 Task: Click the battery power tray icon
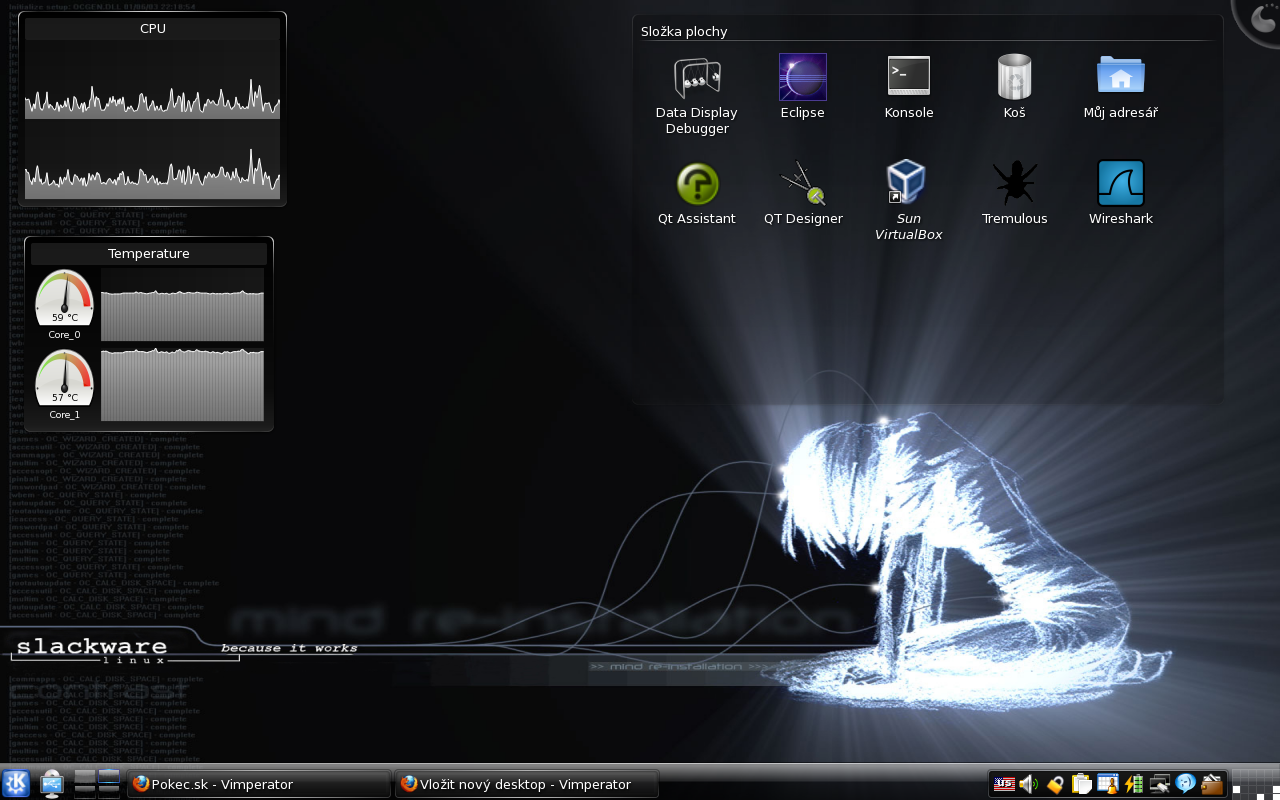pyautogui.click(x=1133, y=784)
